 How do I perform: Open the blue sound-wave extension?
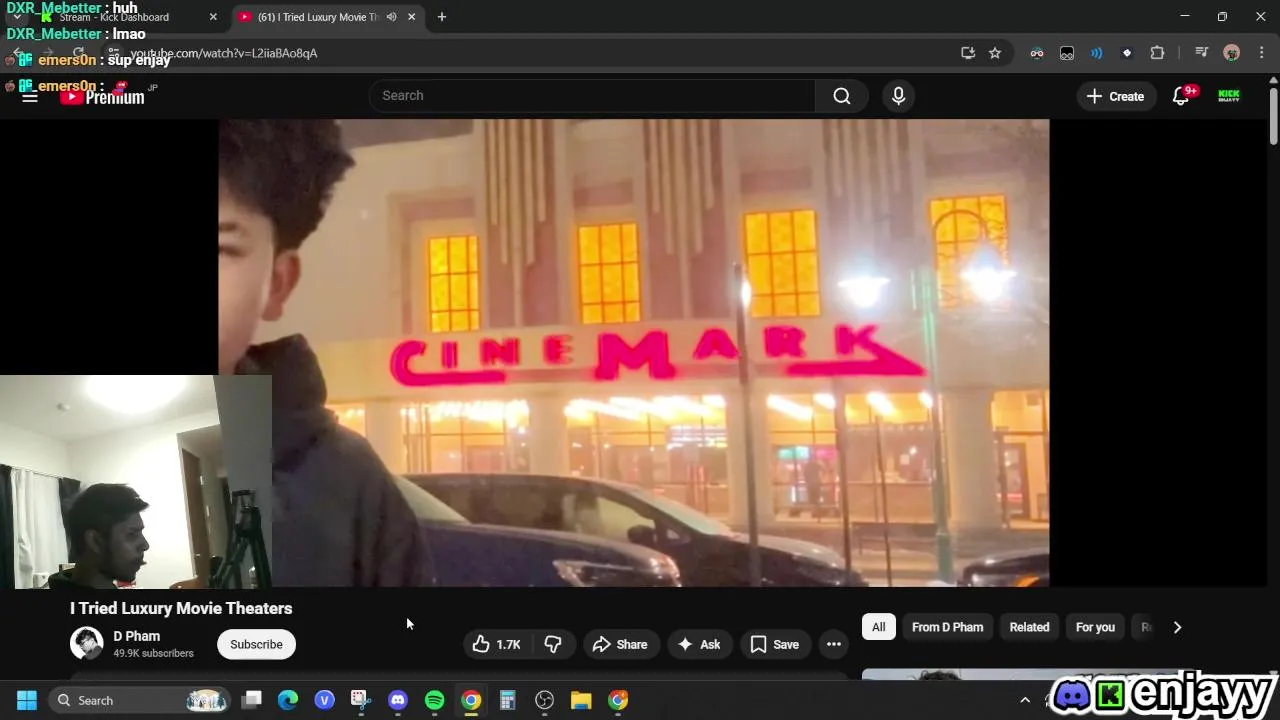1097,53
